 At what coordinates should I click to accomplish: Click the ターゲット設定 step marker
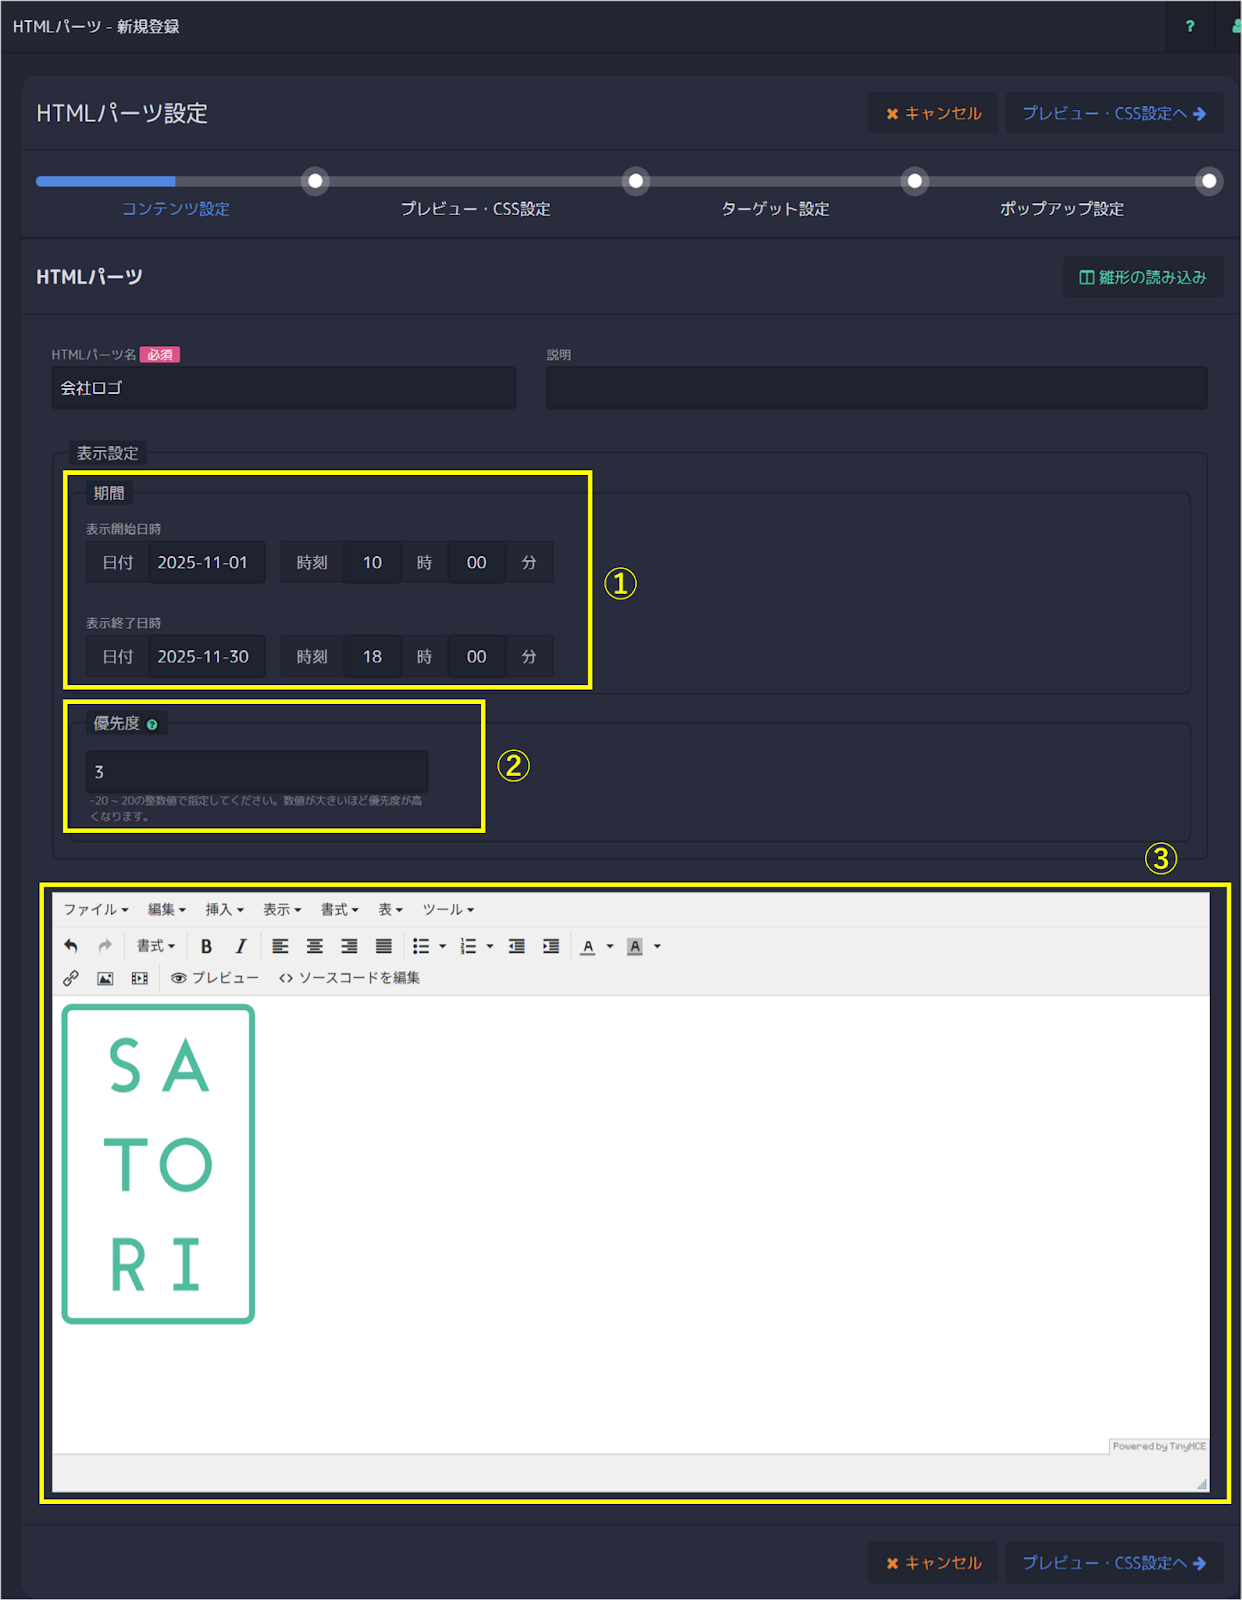914,181
